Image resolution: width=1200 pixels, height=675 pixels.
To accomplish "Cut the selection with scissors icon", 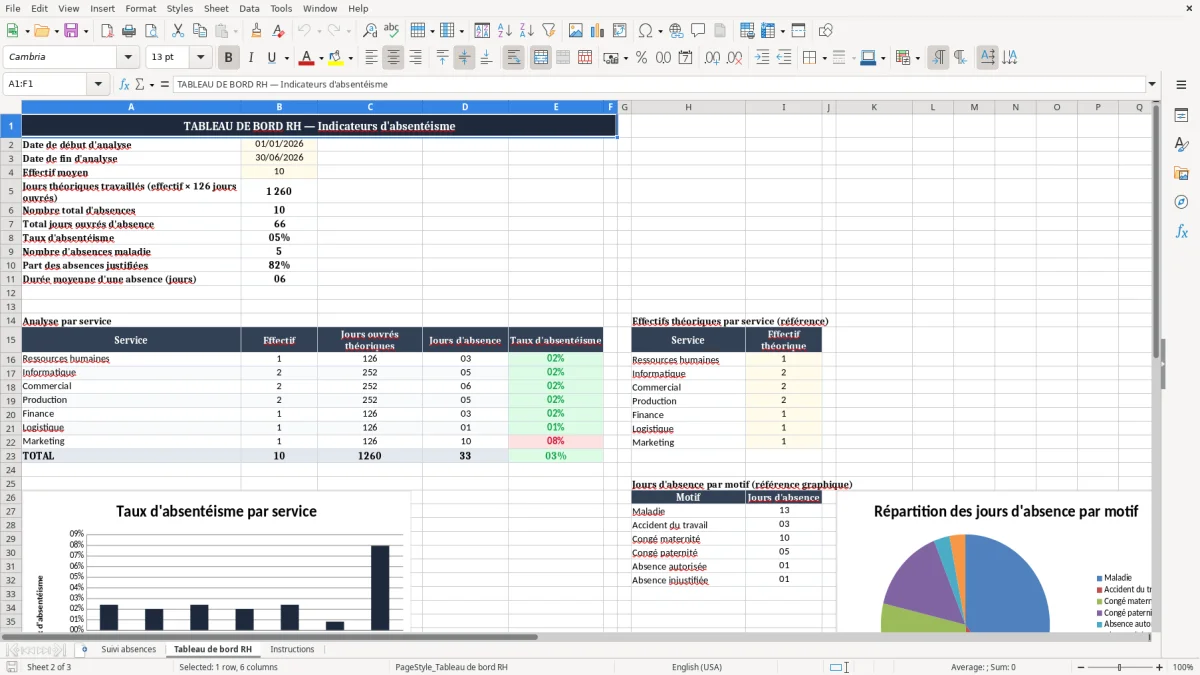I will (x=177, y=31).
